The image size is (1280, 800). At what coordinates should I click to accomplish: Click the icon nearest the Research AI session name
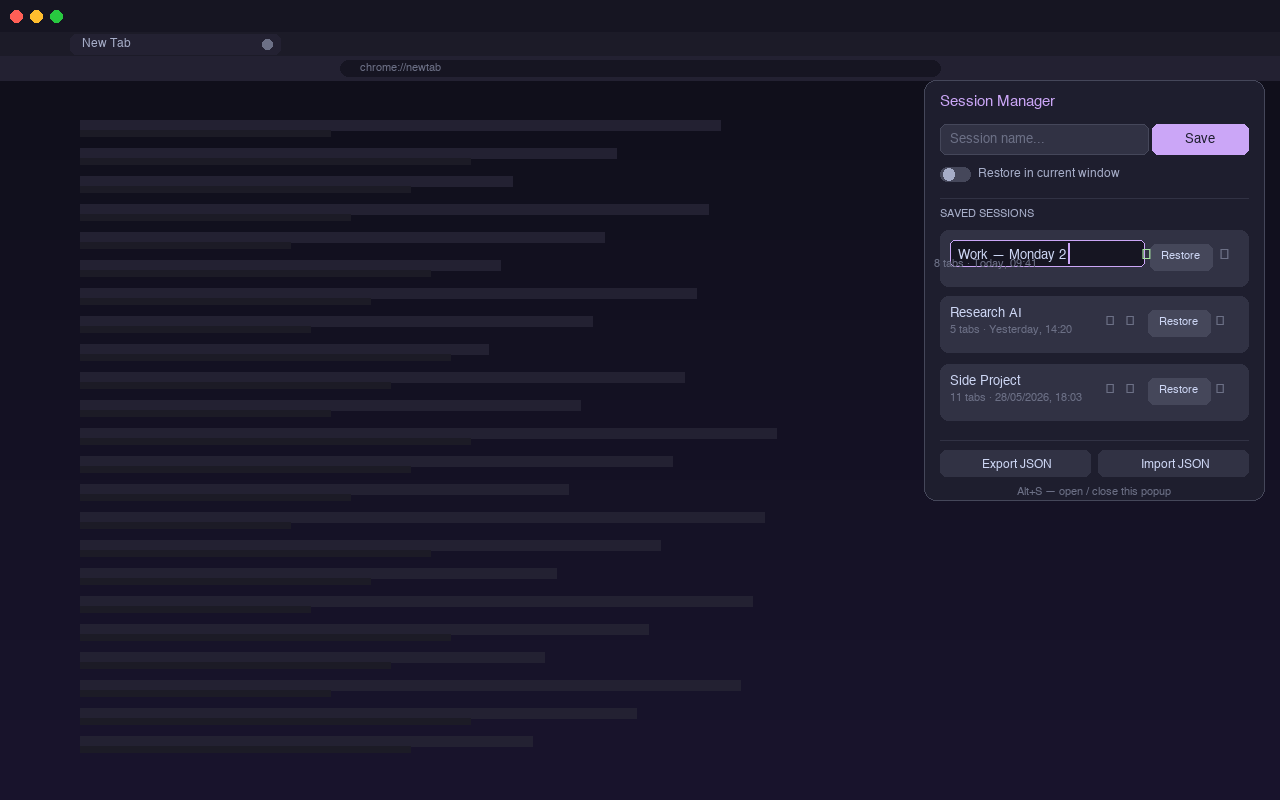click(1110, 321)
